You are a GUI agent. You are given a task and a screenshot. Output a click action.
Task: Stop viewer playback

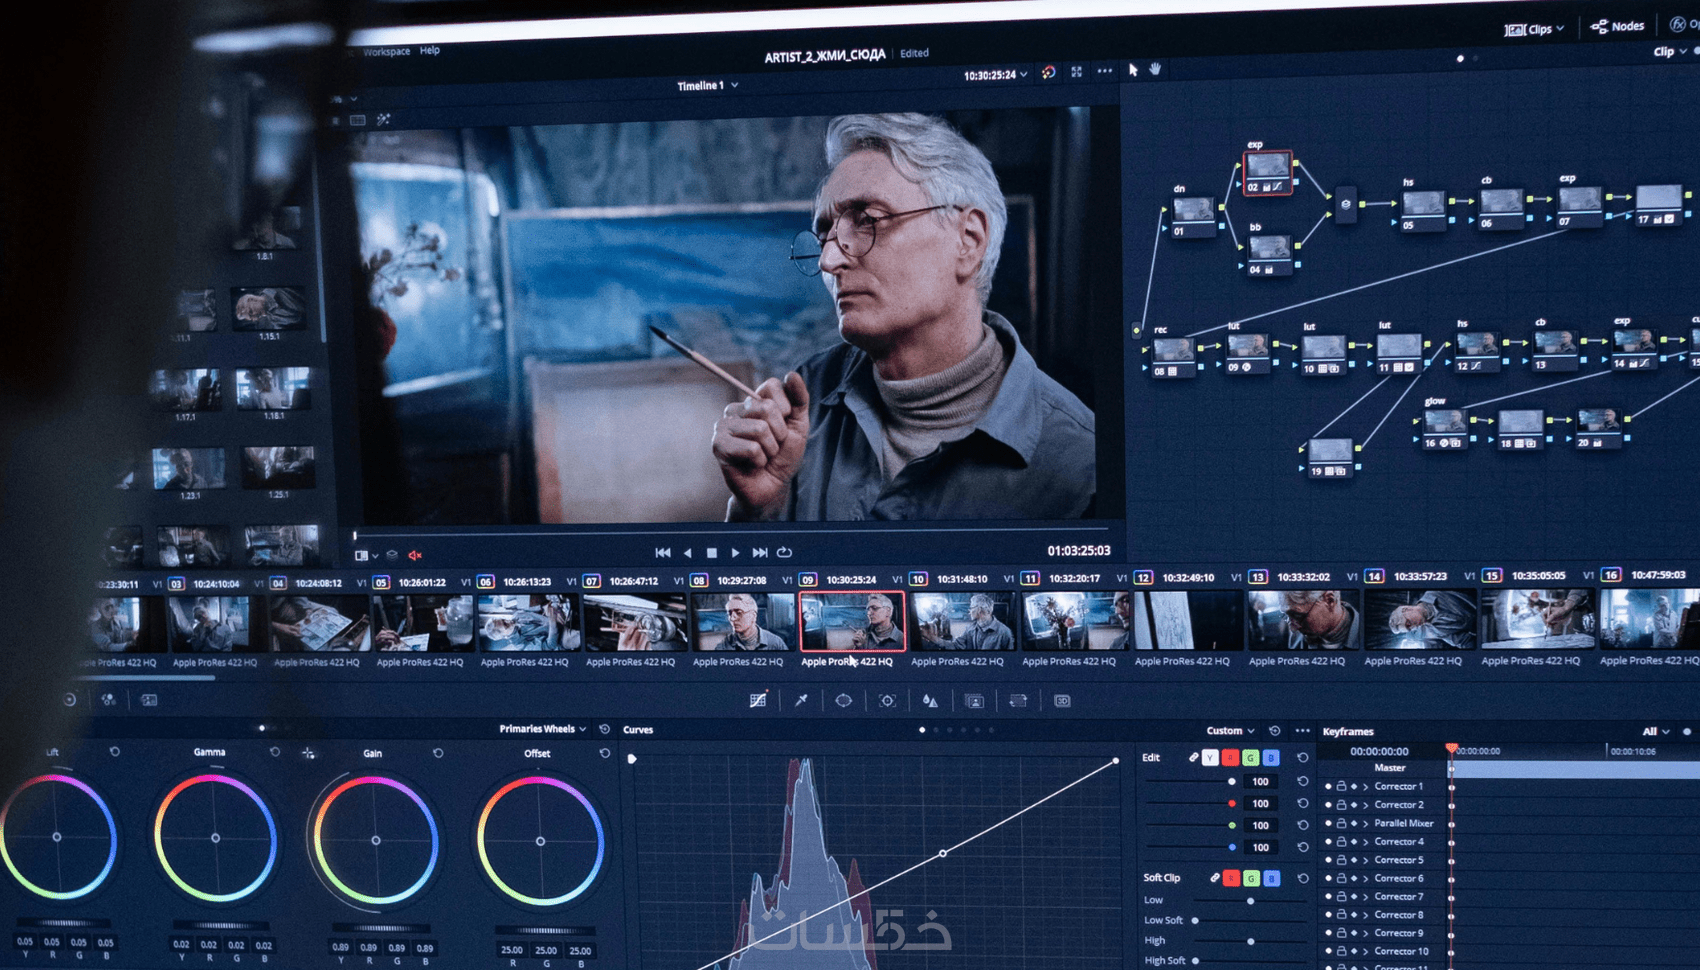tap(712, 553)
